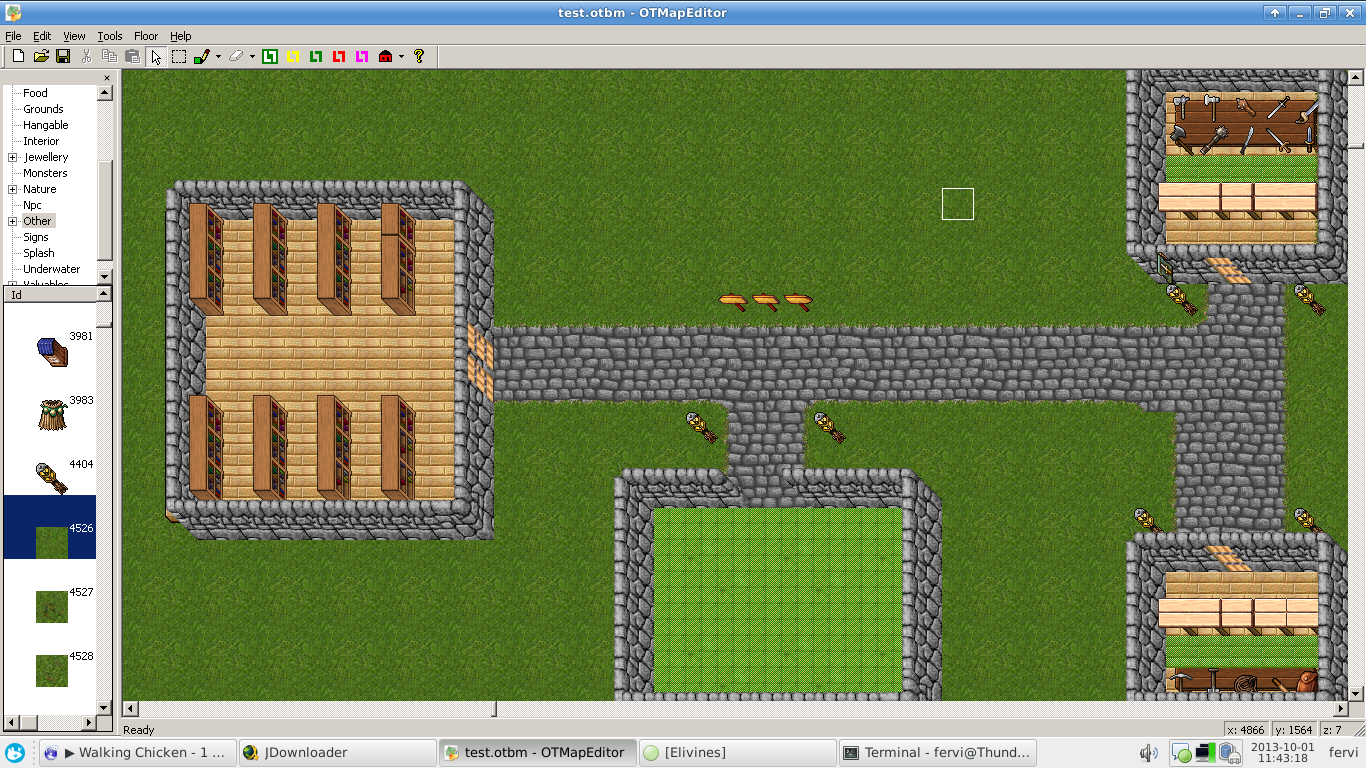Save the map with floppy disk icon

coord(63,57)
